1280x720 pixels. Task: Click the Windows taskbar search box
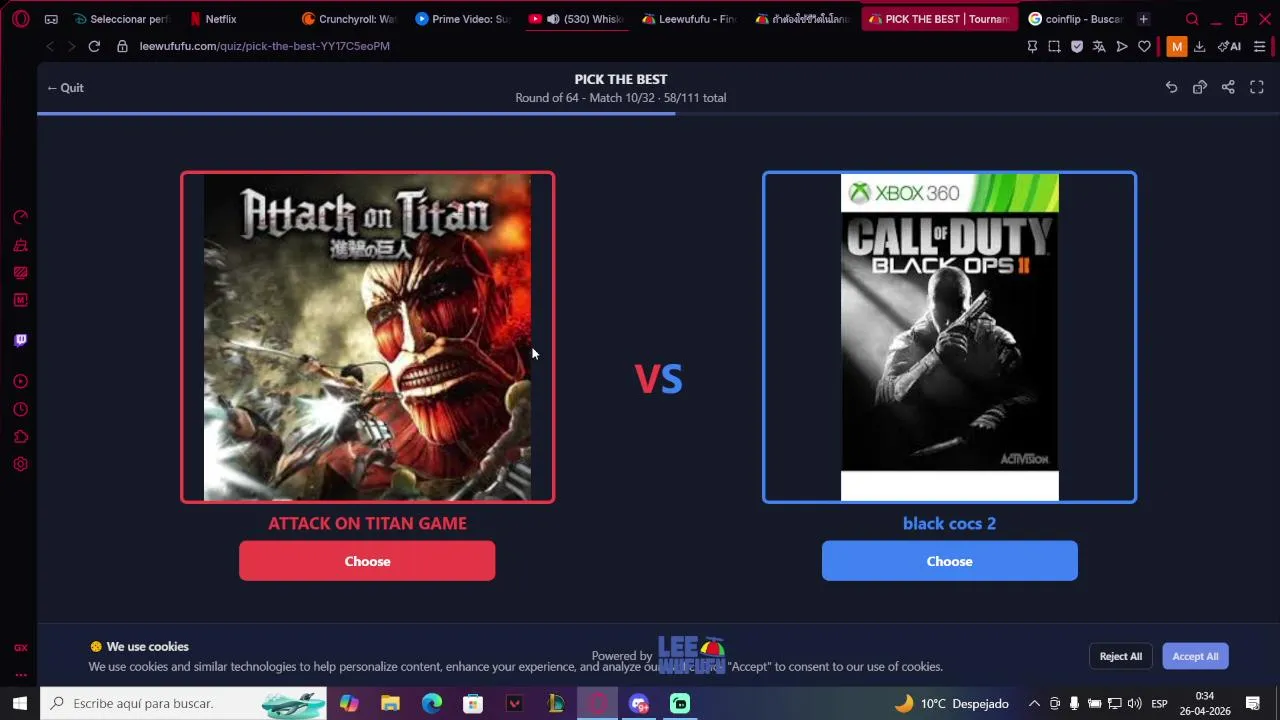184,703
